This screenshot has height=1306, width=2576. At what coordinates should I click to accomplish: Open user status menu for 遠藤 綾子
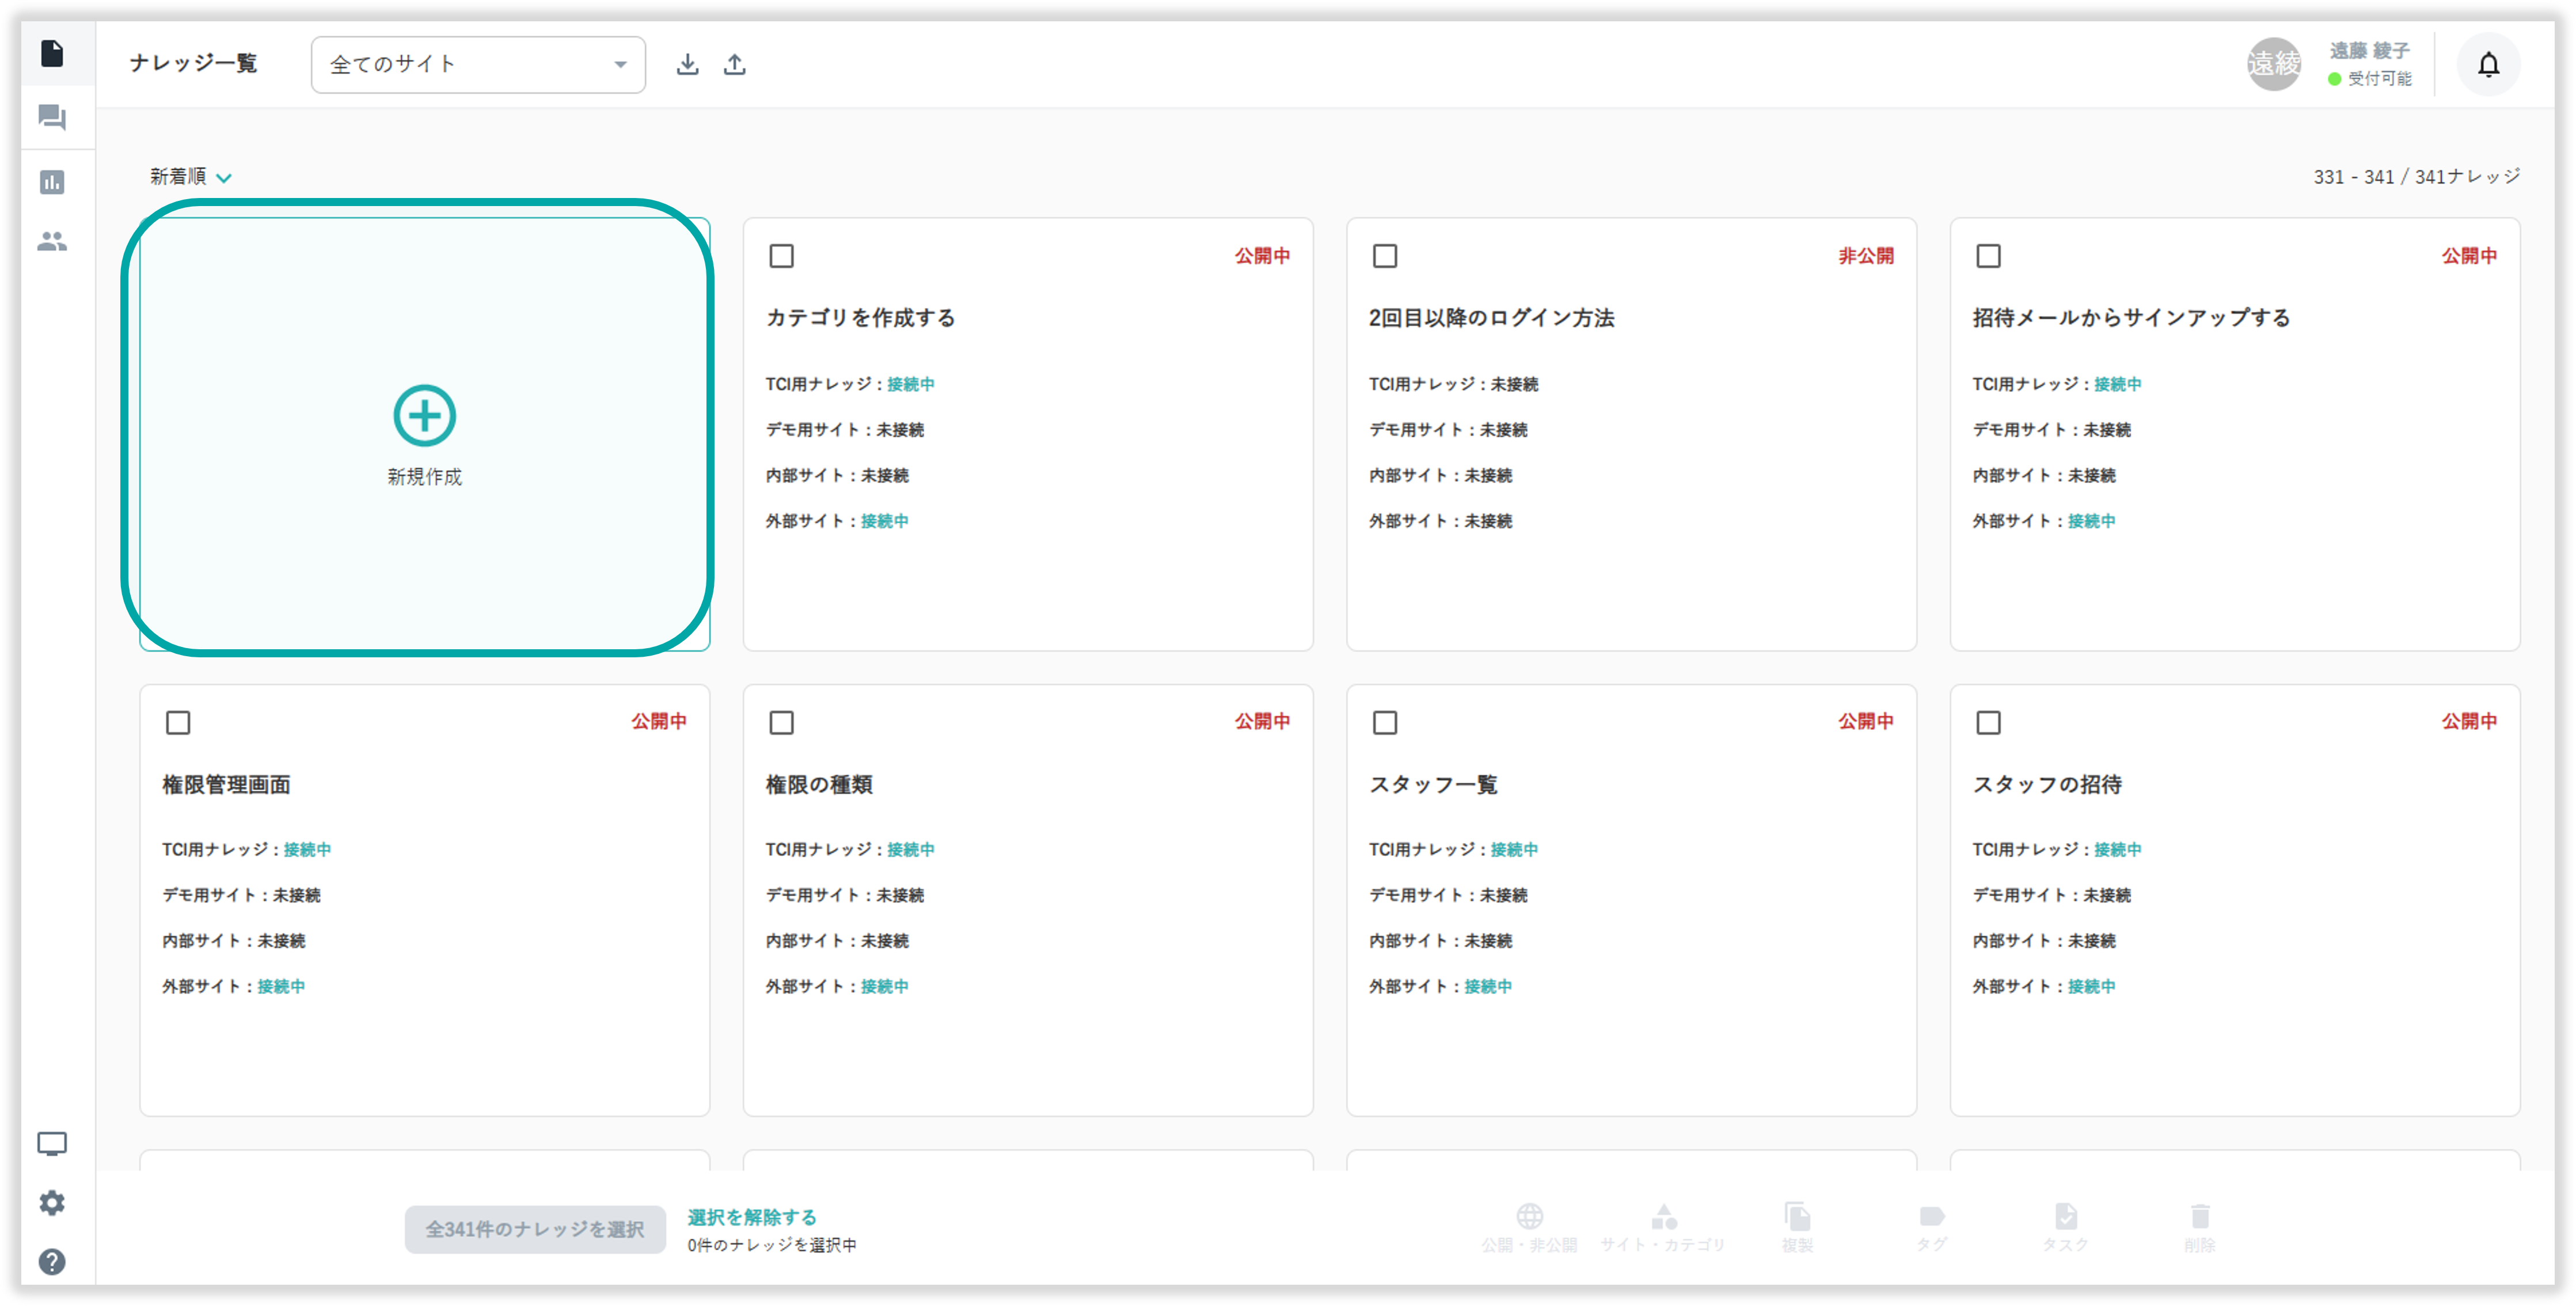(x=2369, y=64)
